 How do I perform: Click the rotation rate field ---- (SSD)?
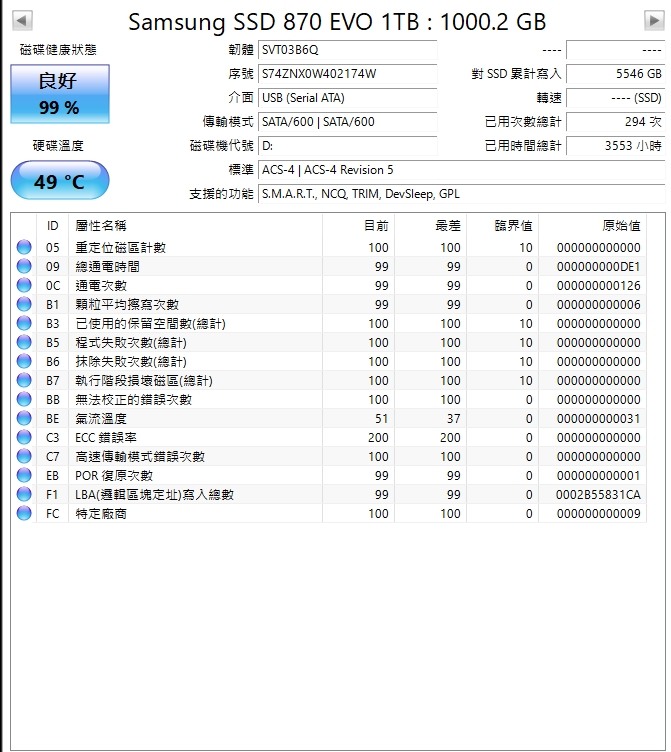click(x=615, y=98)
